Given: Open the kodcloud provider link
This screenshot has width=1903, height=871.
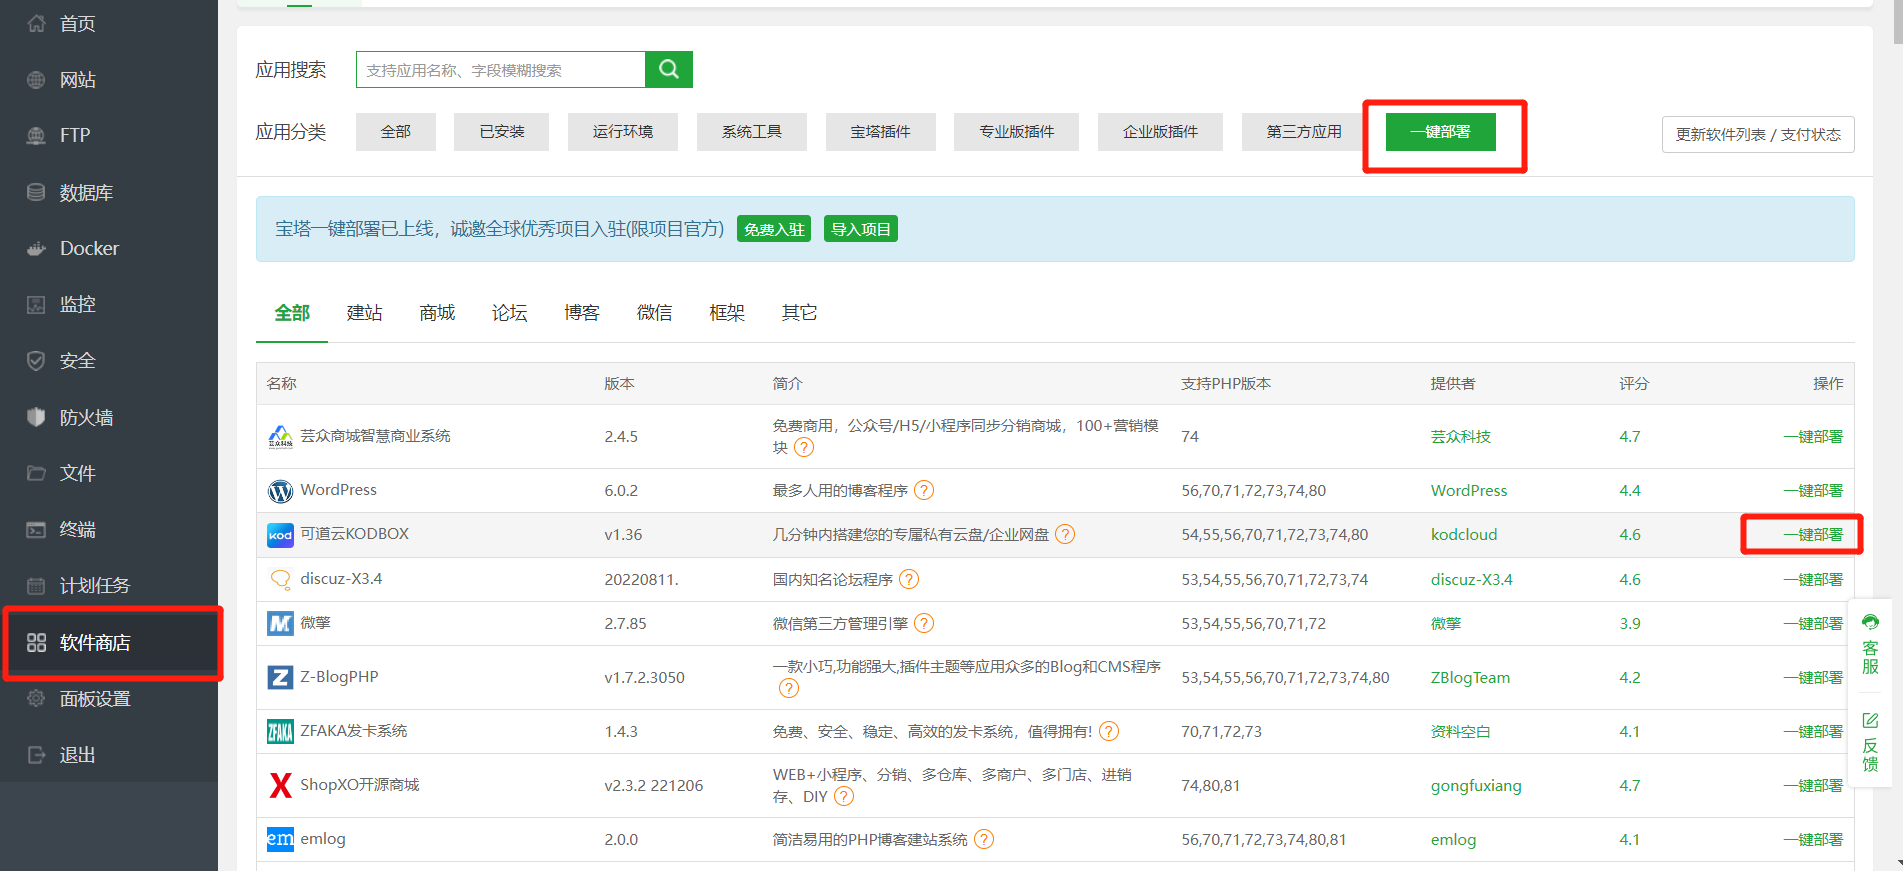Looking at the screenshot, I should tap(1464, 535).
